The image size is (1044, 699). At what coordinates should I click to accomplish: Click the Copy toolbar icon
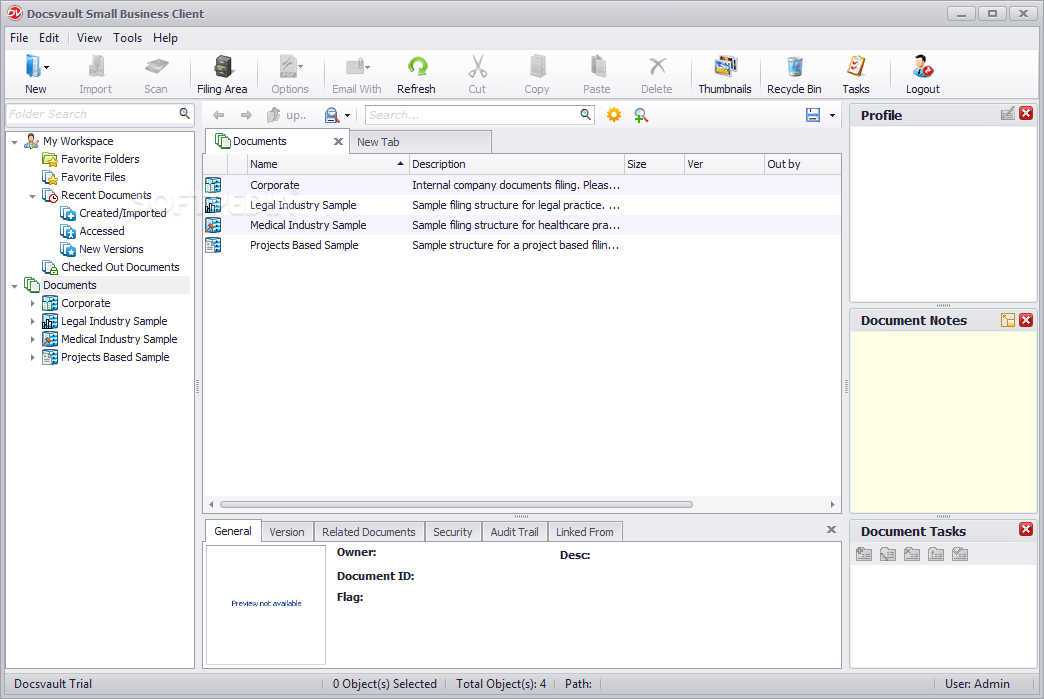pyautogui.click(x=537, y=67)
